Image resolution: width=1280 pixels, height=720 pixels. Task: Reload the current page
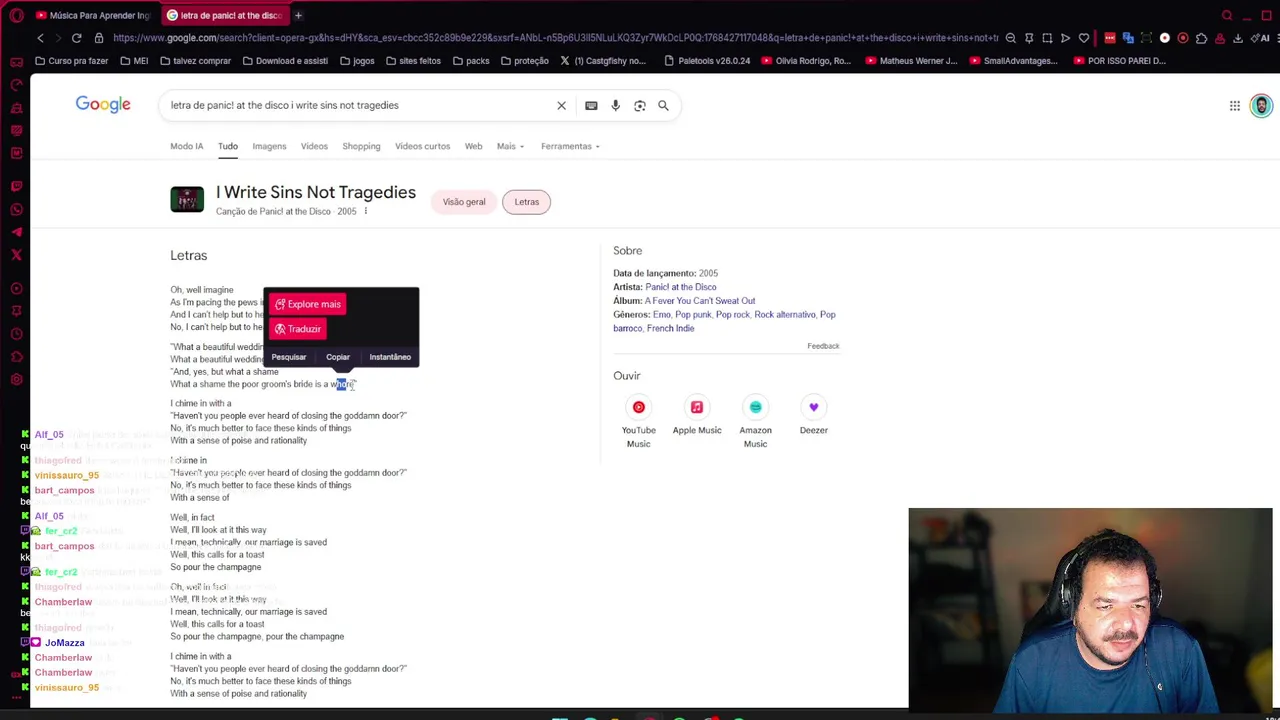click(x=76, y=38)
